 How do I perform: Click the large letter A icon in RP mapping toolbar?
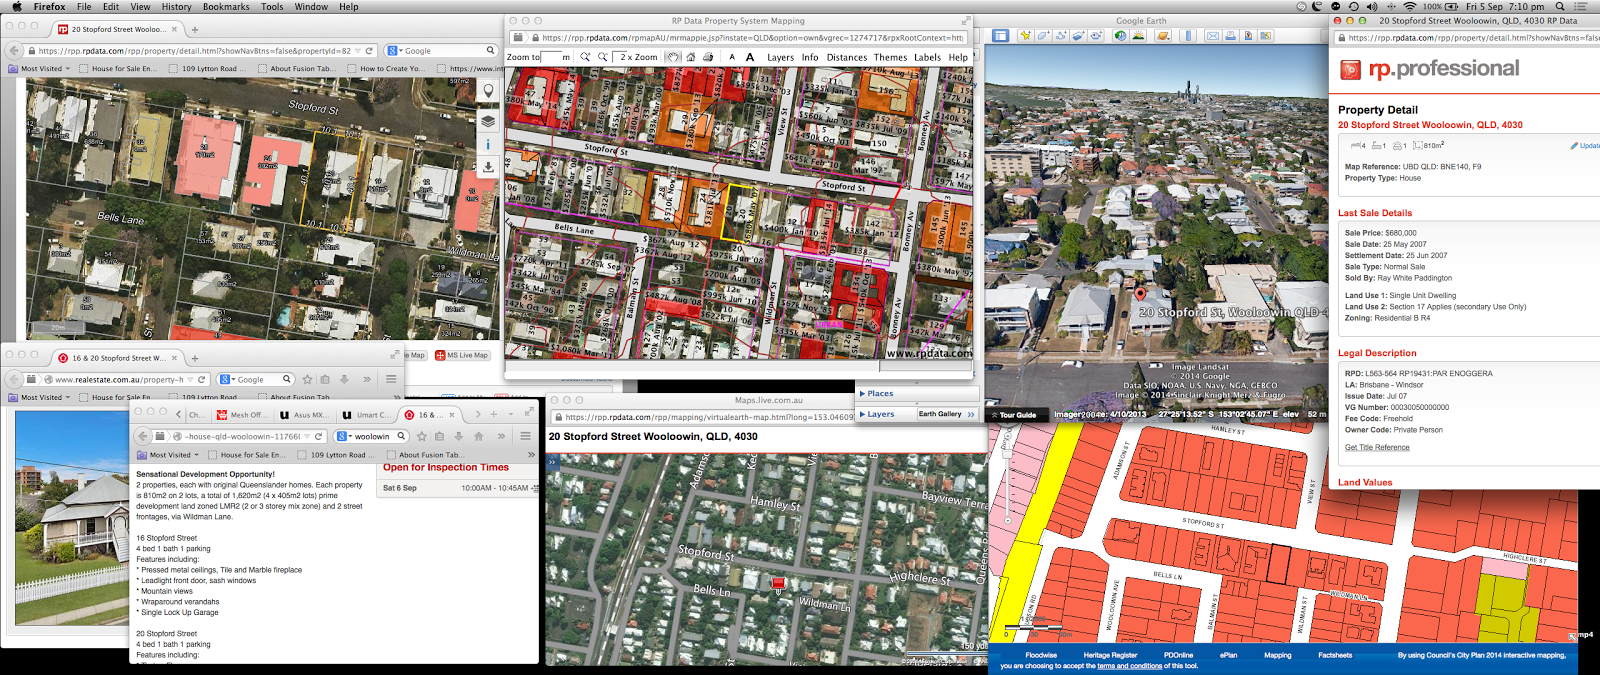tap(750, 57)
